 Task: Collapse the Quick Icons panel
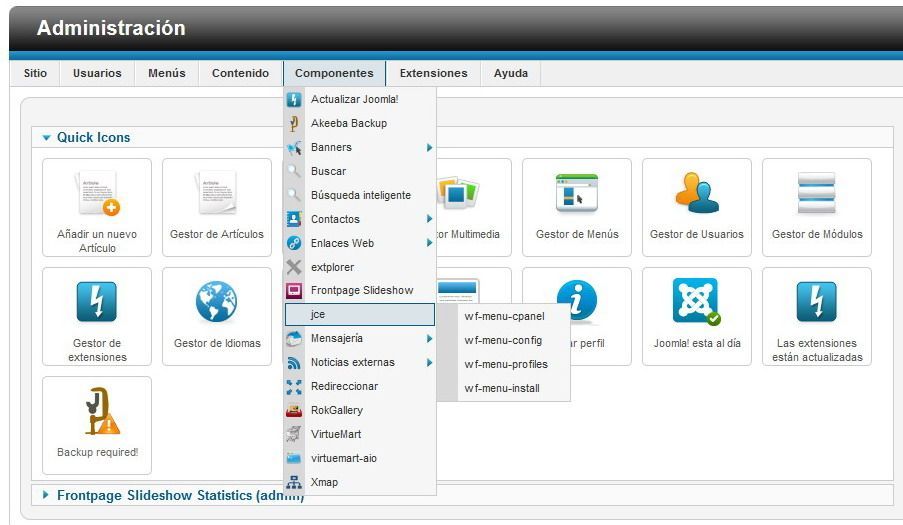point(47,138)
